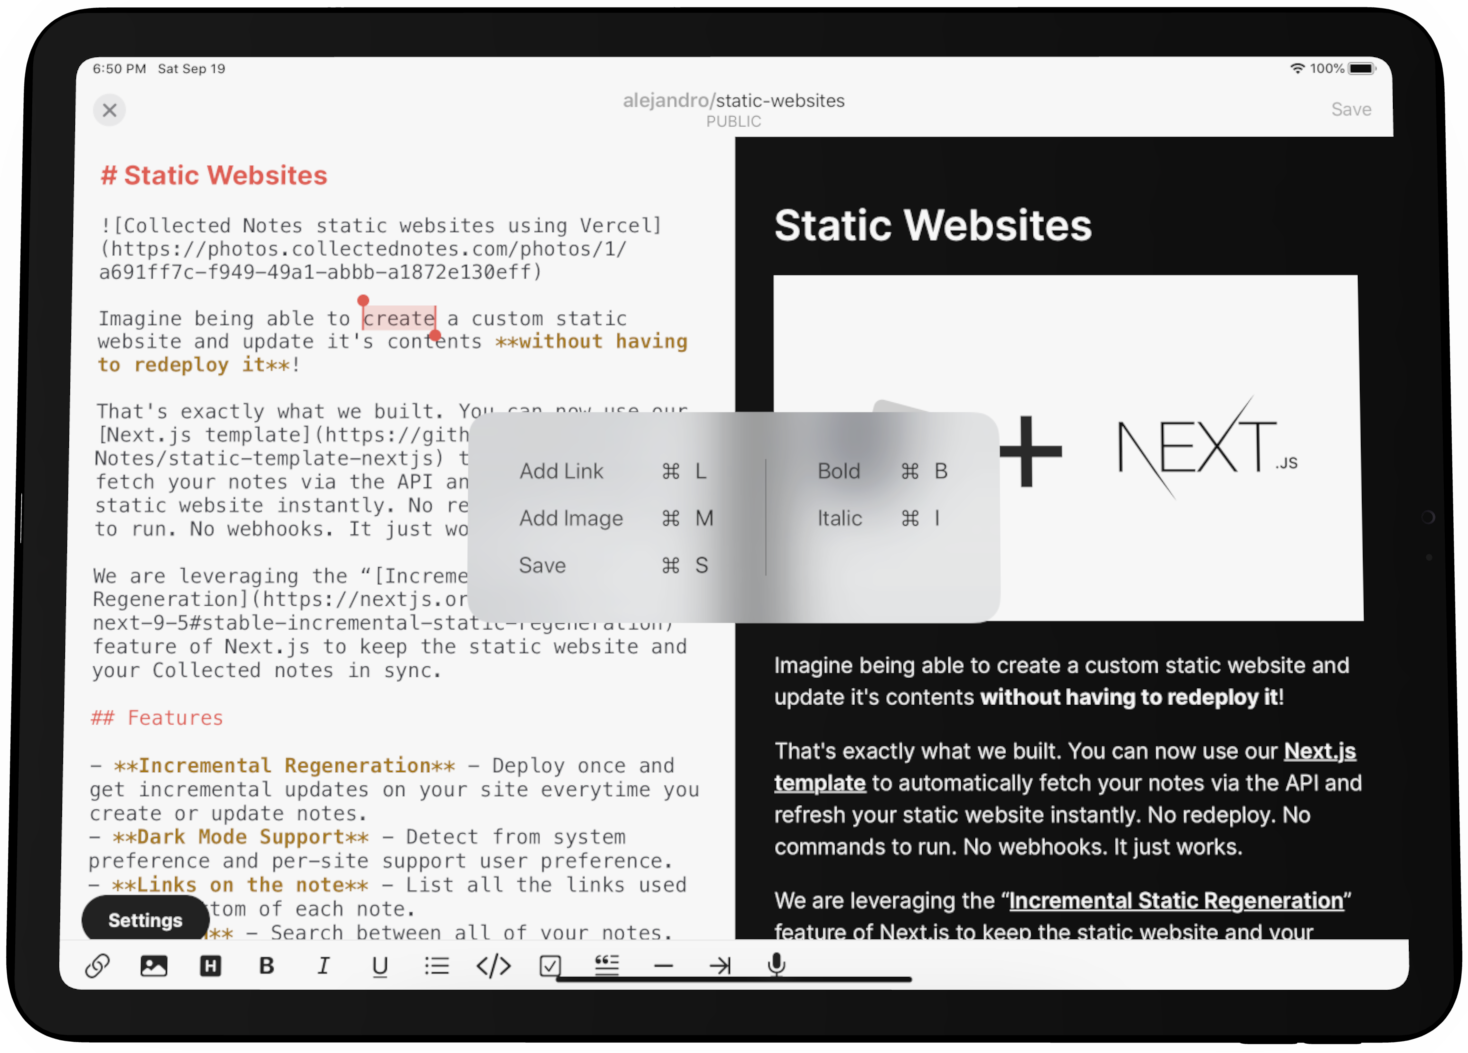The height and width of the screenshot is (1053, 1468).
Task: Click the "Static Websites" title in the preview
Action: click(933, 225)
